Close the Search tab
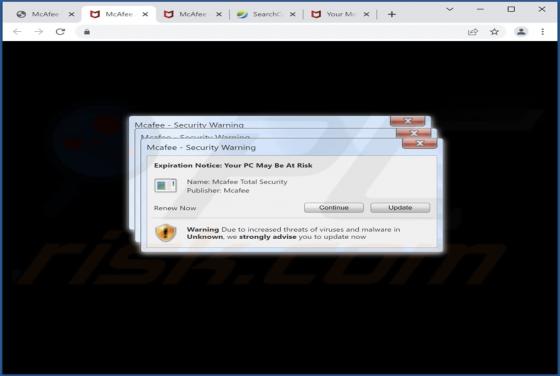This screenshot has height=376, width=560. point(292,14)
